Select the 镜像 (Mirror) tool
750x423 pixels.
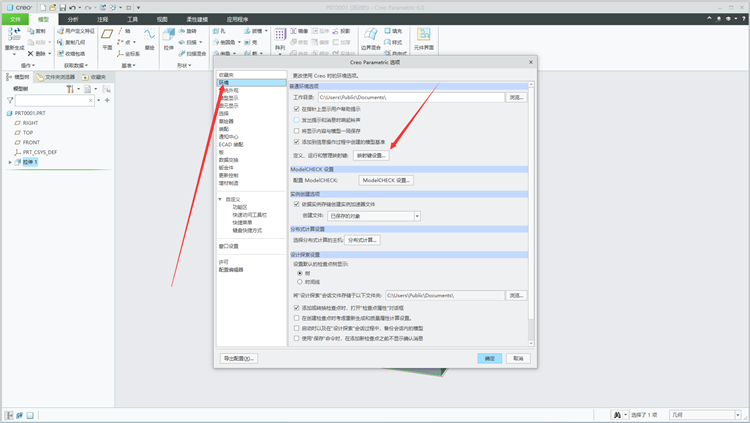(299, 31)
